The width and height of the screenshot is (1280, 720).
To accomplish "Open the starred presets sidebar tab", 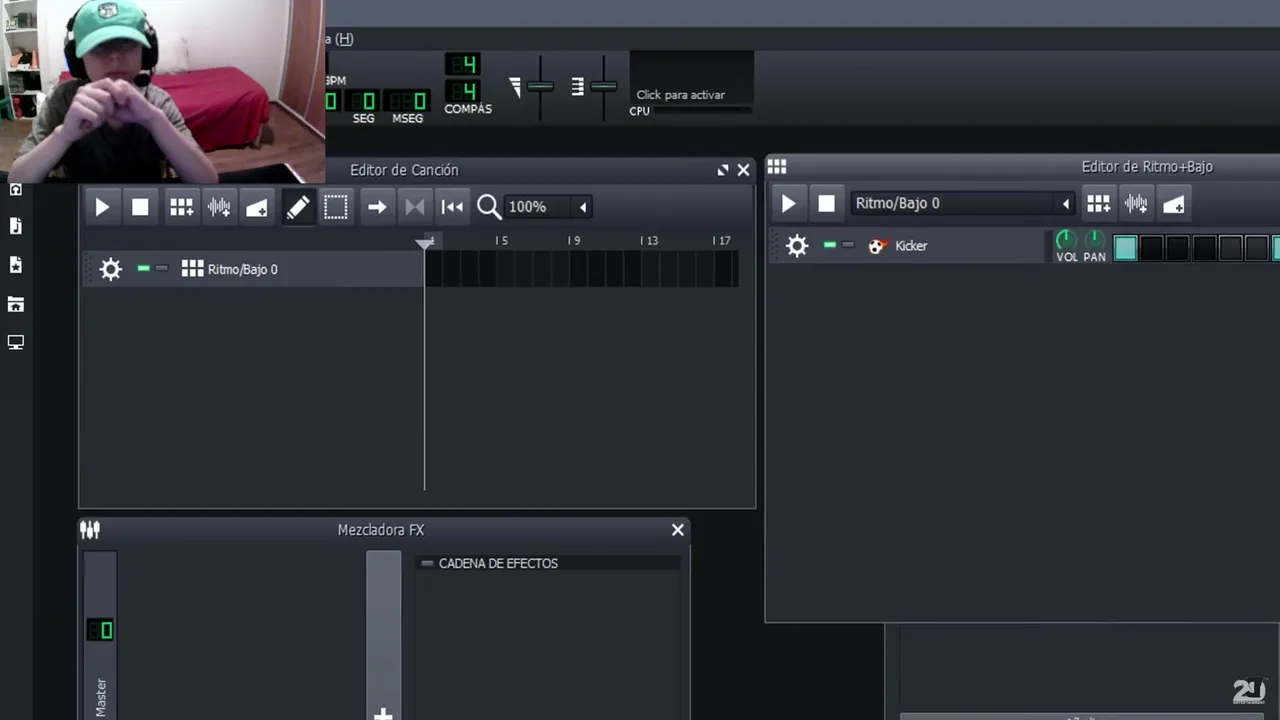I will [x=15, y=265].
